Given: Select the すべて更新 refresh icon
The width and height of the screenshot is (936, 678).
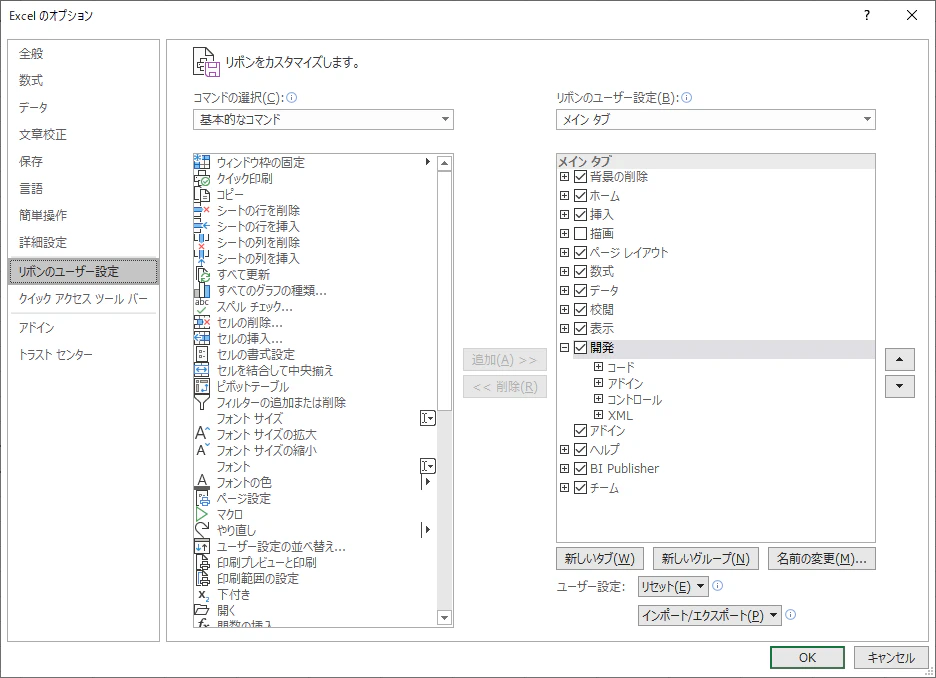Looking at the screenshot, I should [x=202, y=274].
